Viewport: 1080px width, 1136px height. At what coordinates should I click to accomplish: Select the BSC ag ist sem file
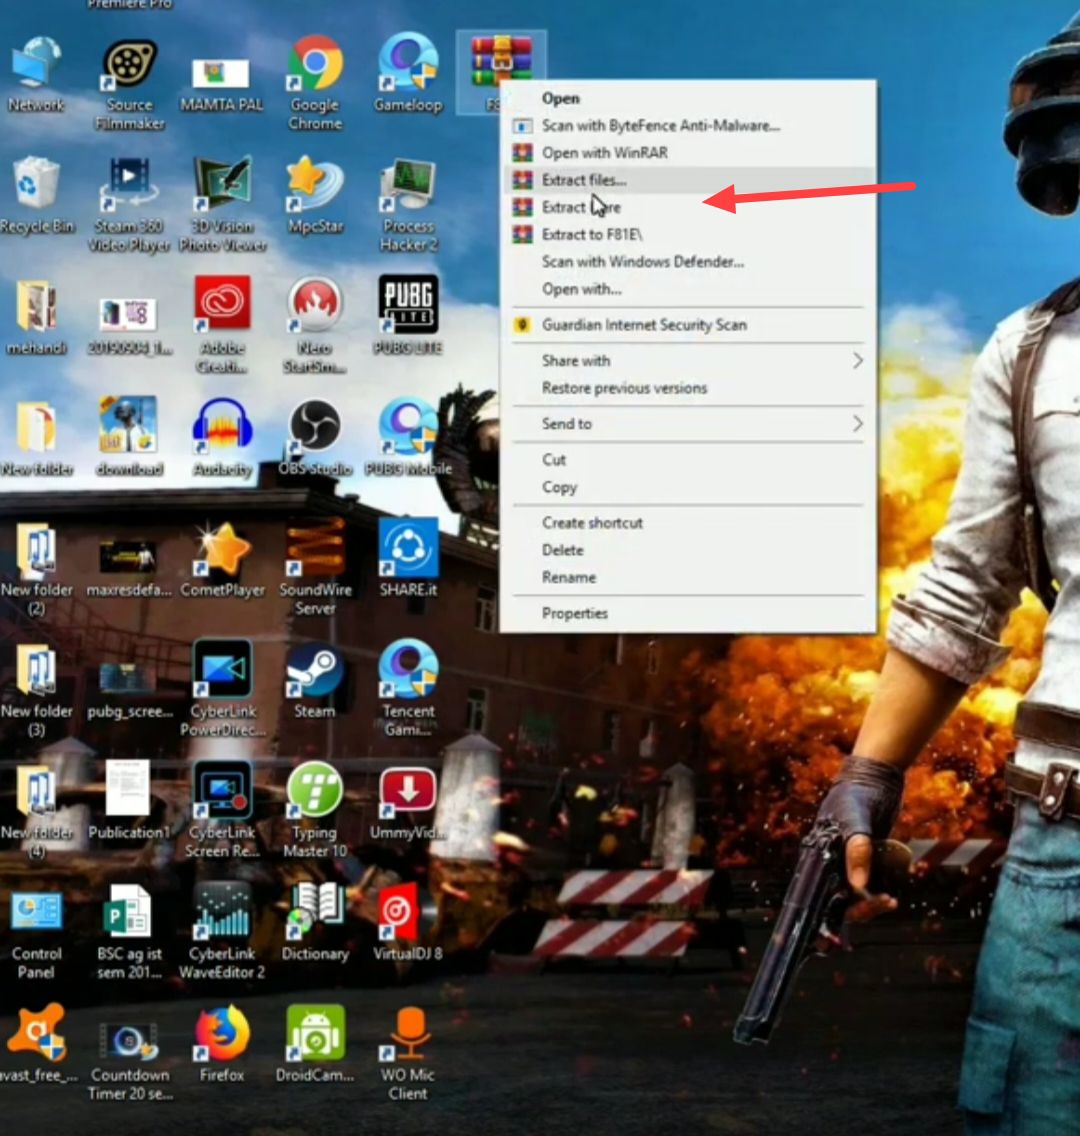(x=129, y=933)
